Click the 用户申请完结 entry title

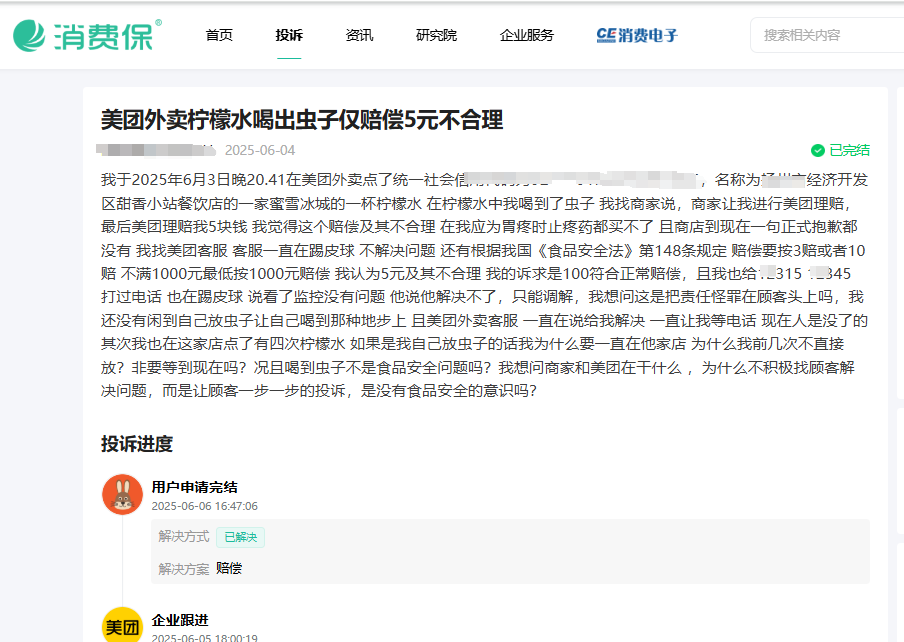[x=194, y=488]
